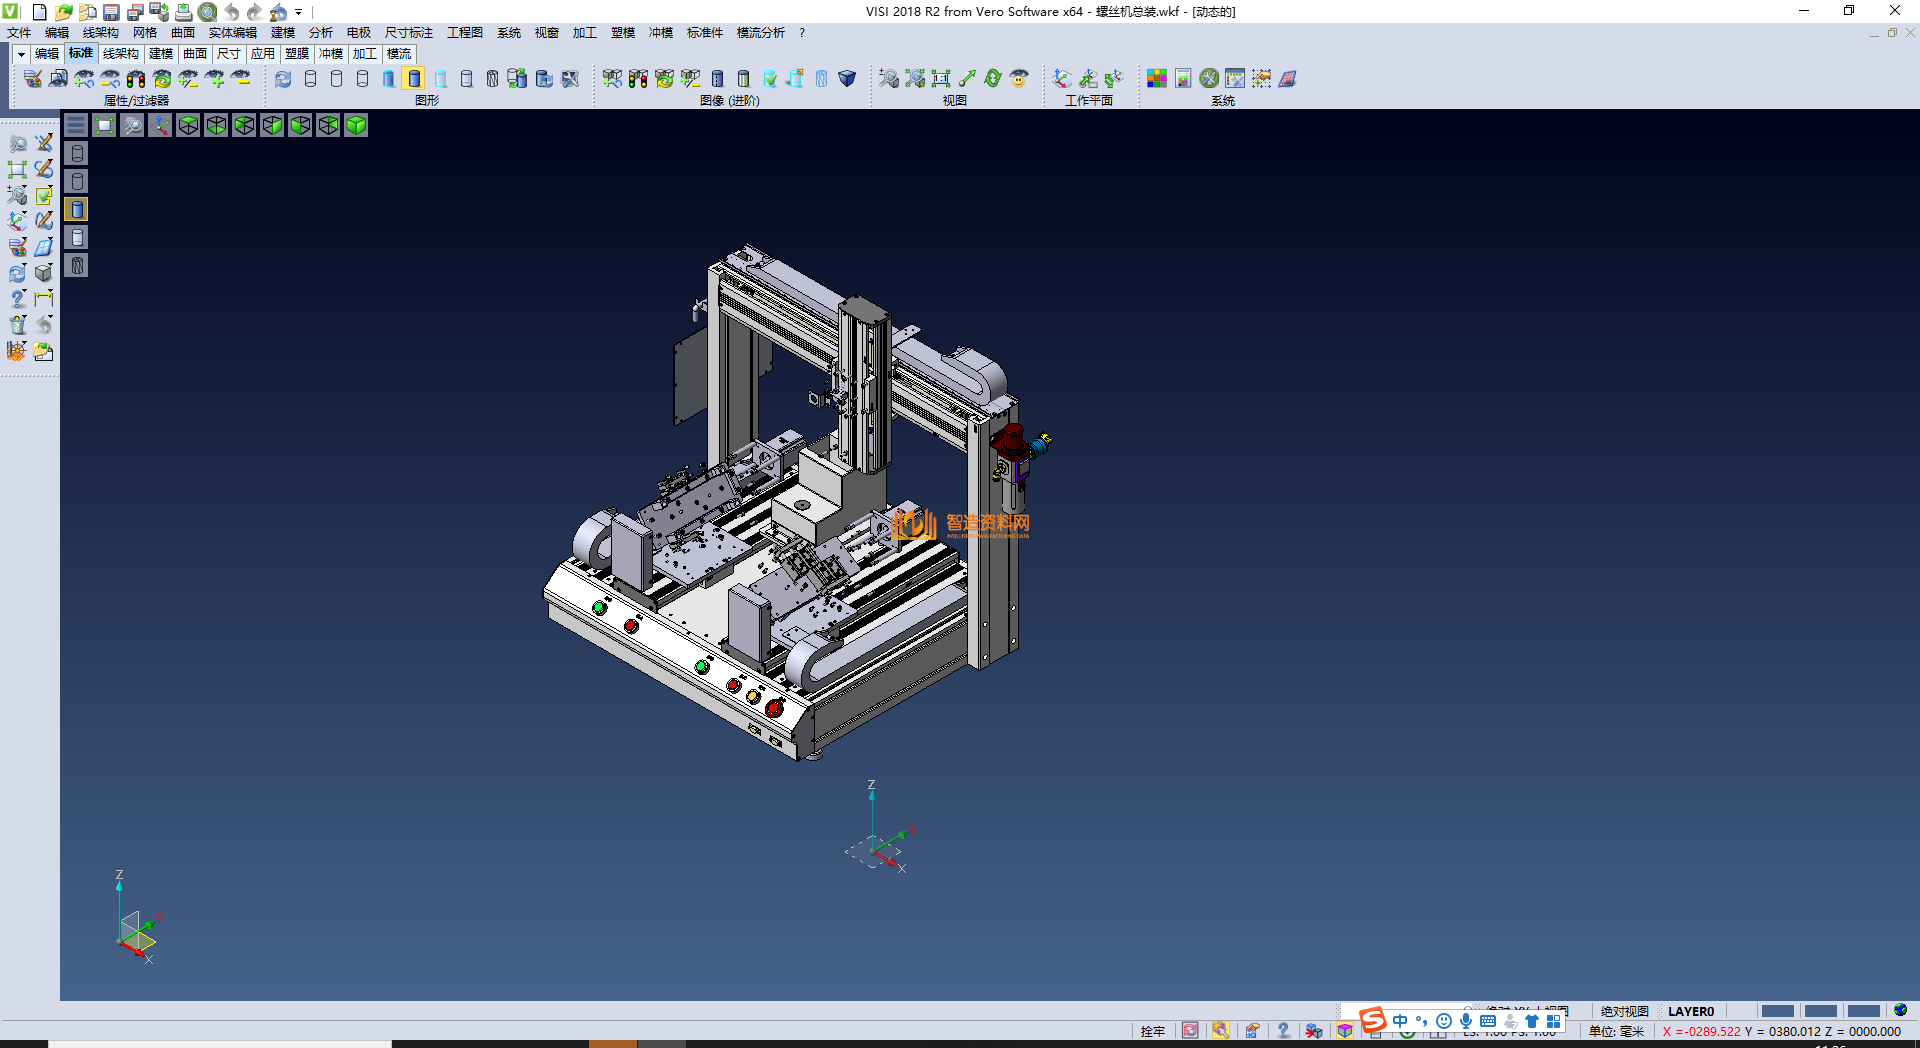Click the save floppy disk icon
This screenshot has height=1048, width=1920.
(x=111, y=12)
